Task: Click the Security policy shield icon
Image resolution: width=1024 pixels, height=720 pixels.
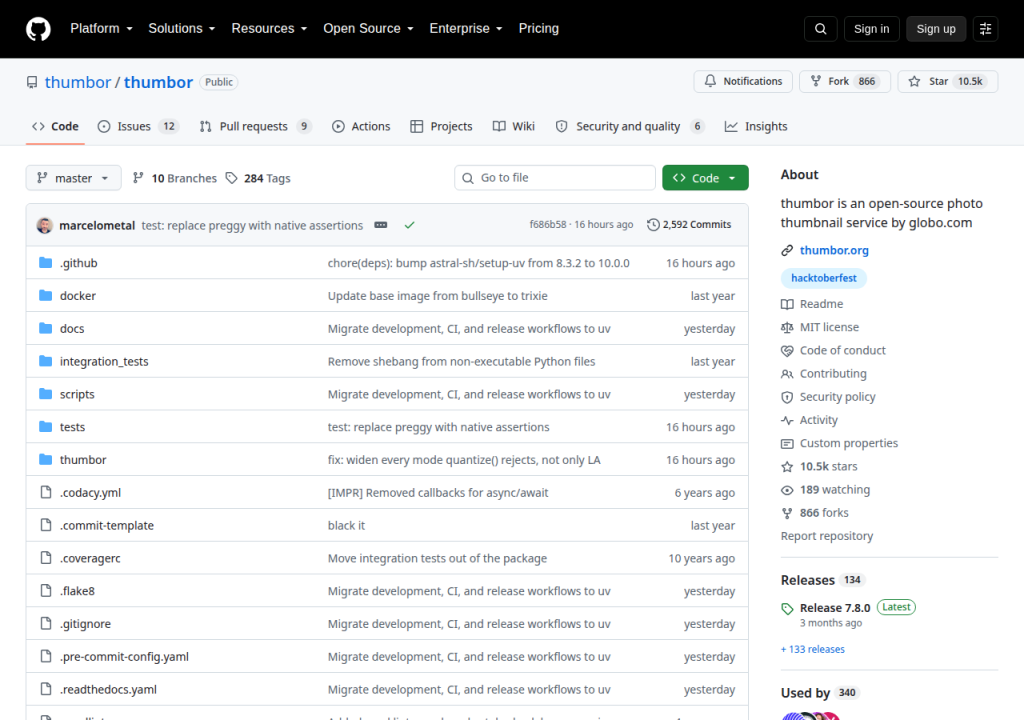Action: (x=787, y=397)
